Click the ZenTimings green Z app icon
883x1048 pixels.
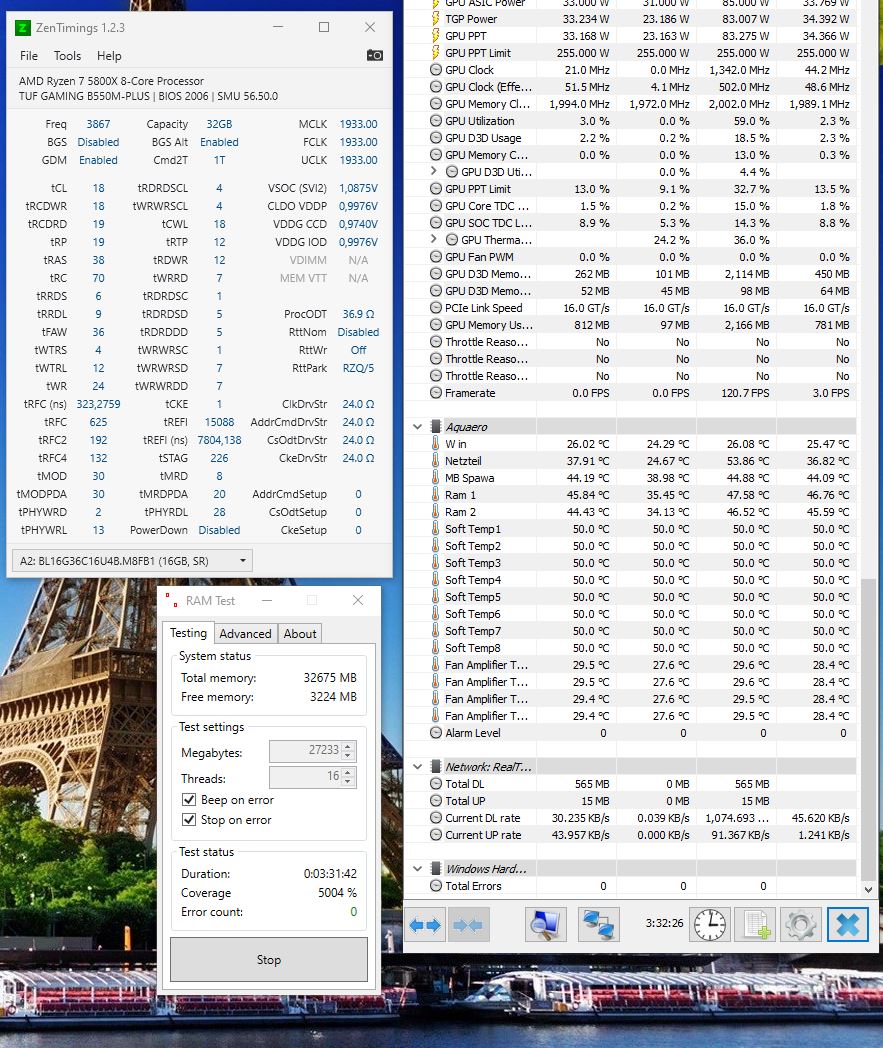point(23,27)
